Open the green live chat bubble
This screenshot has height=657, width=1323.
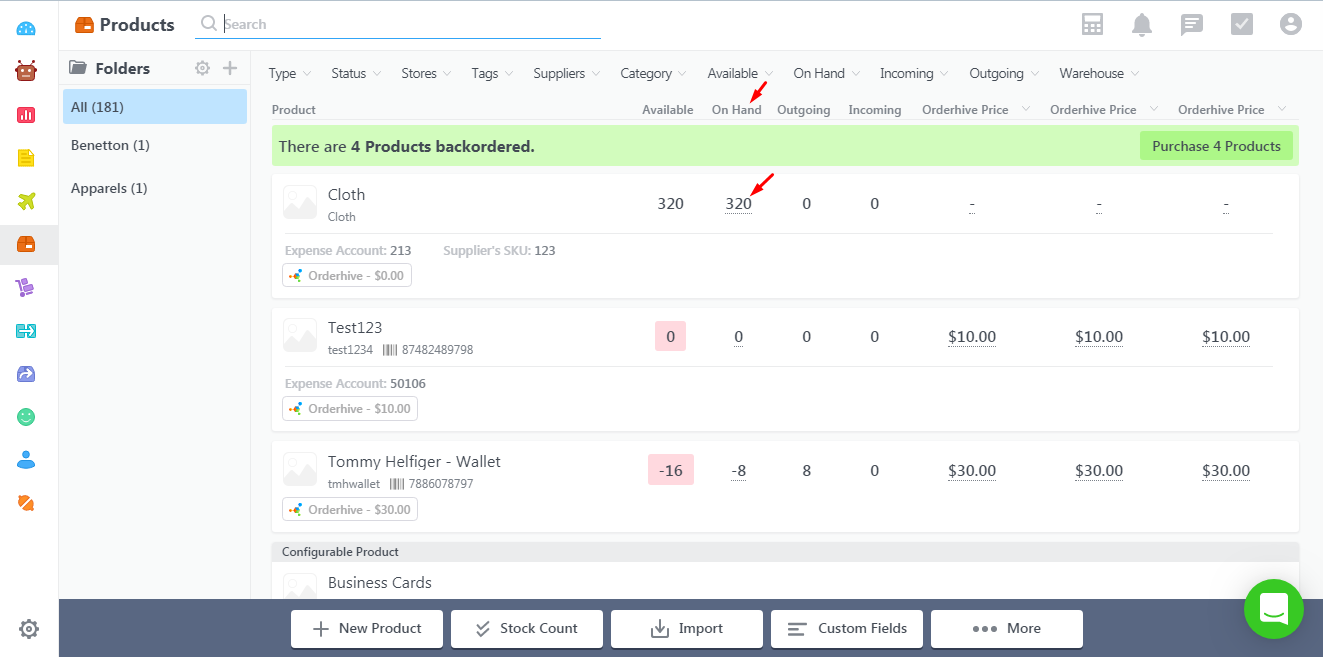pos(1274,609)
